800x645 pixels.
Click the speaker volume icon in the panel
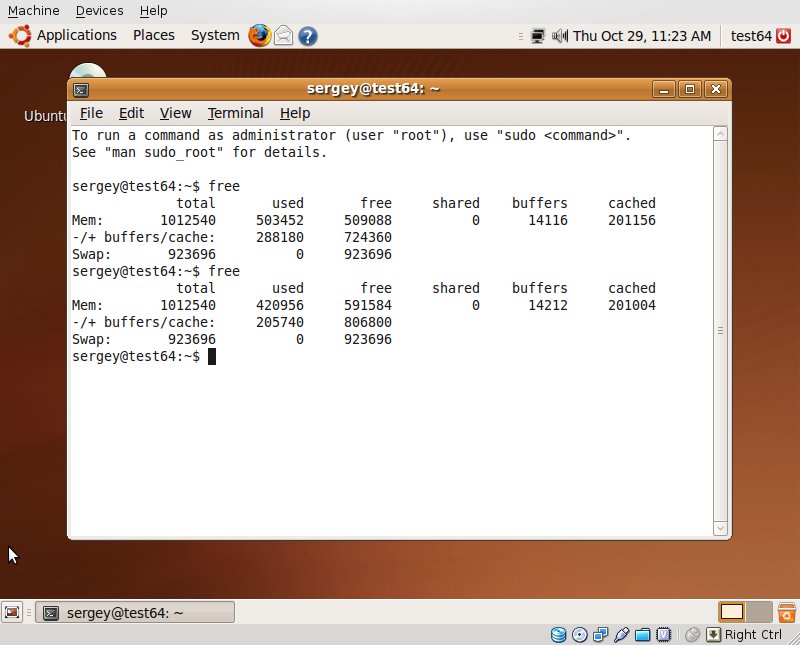(x=558, y=36)
